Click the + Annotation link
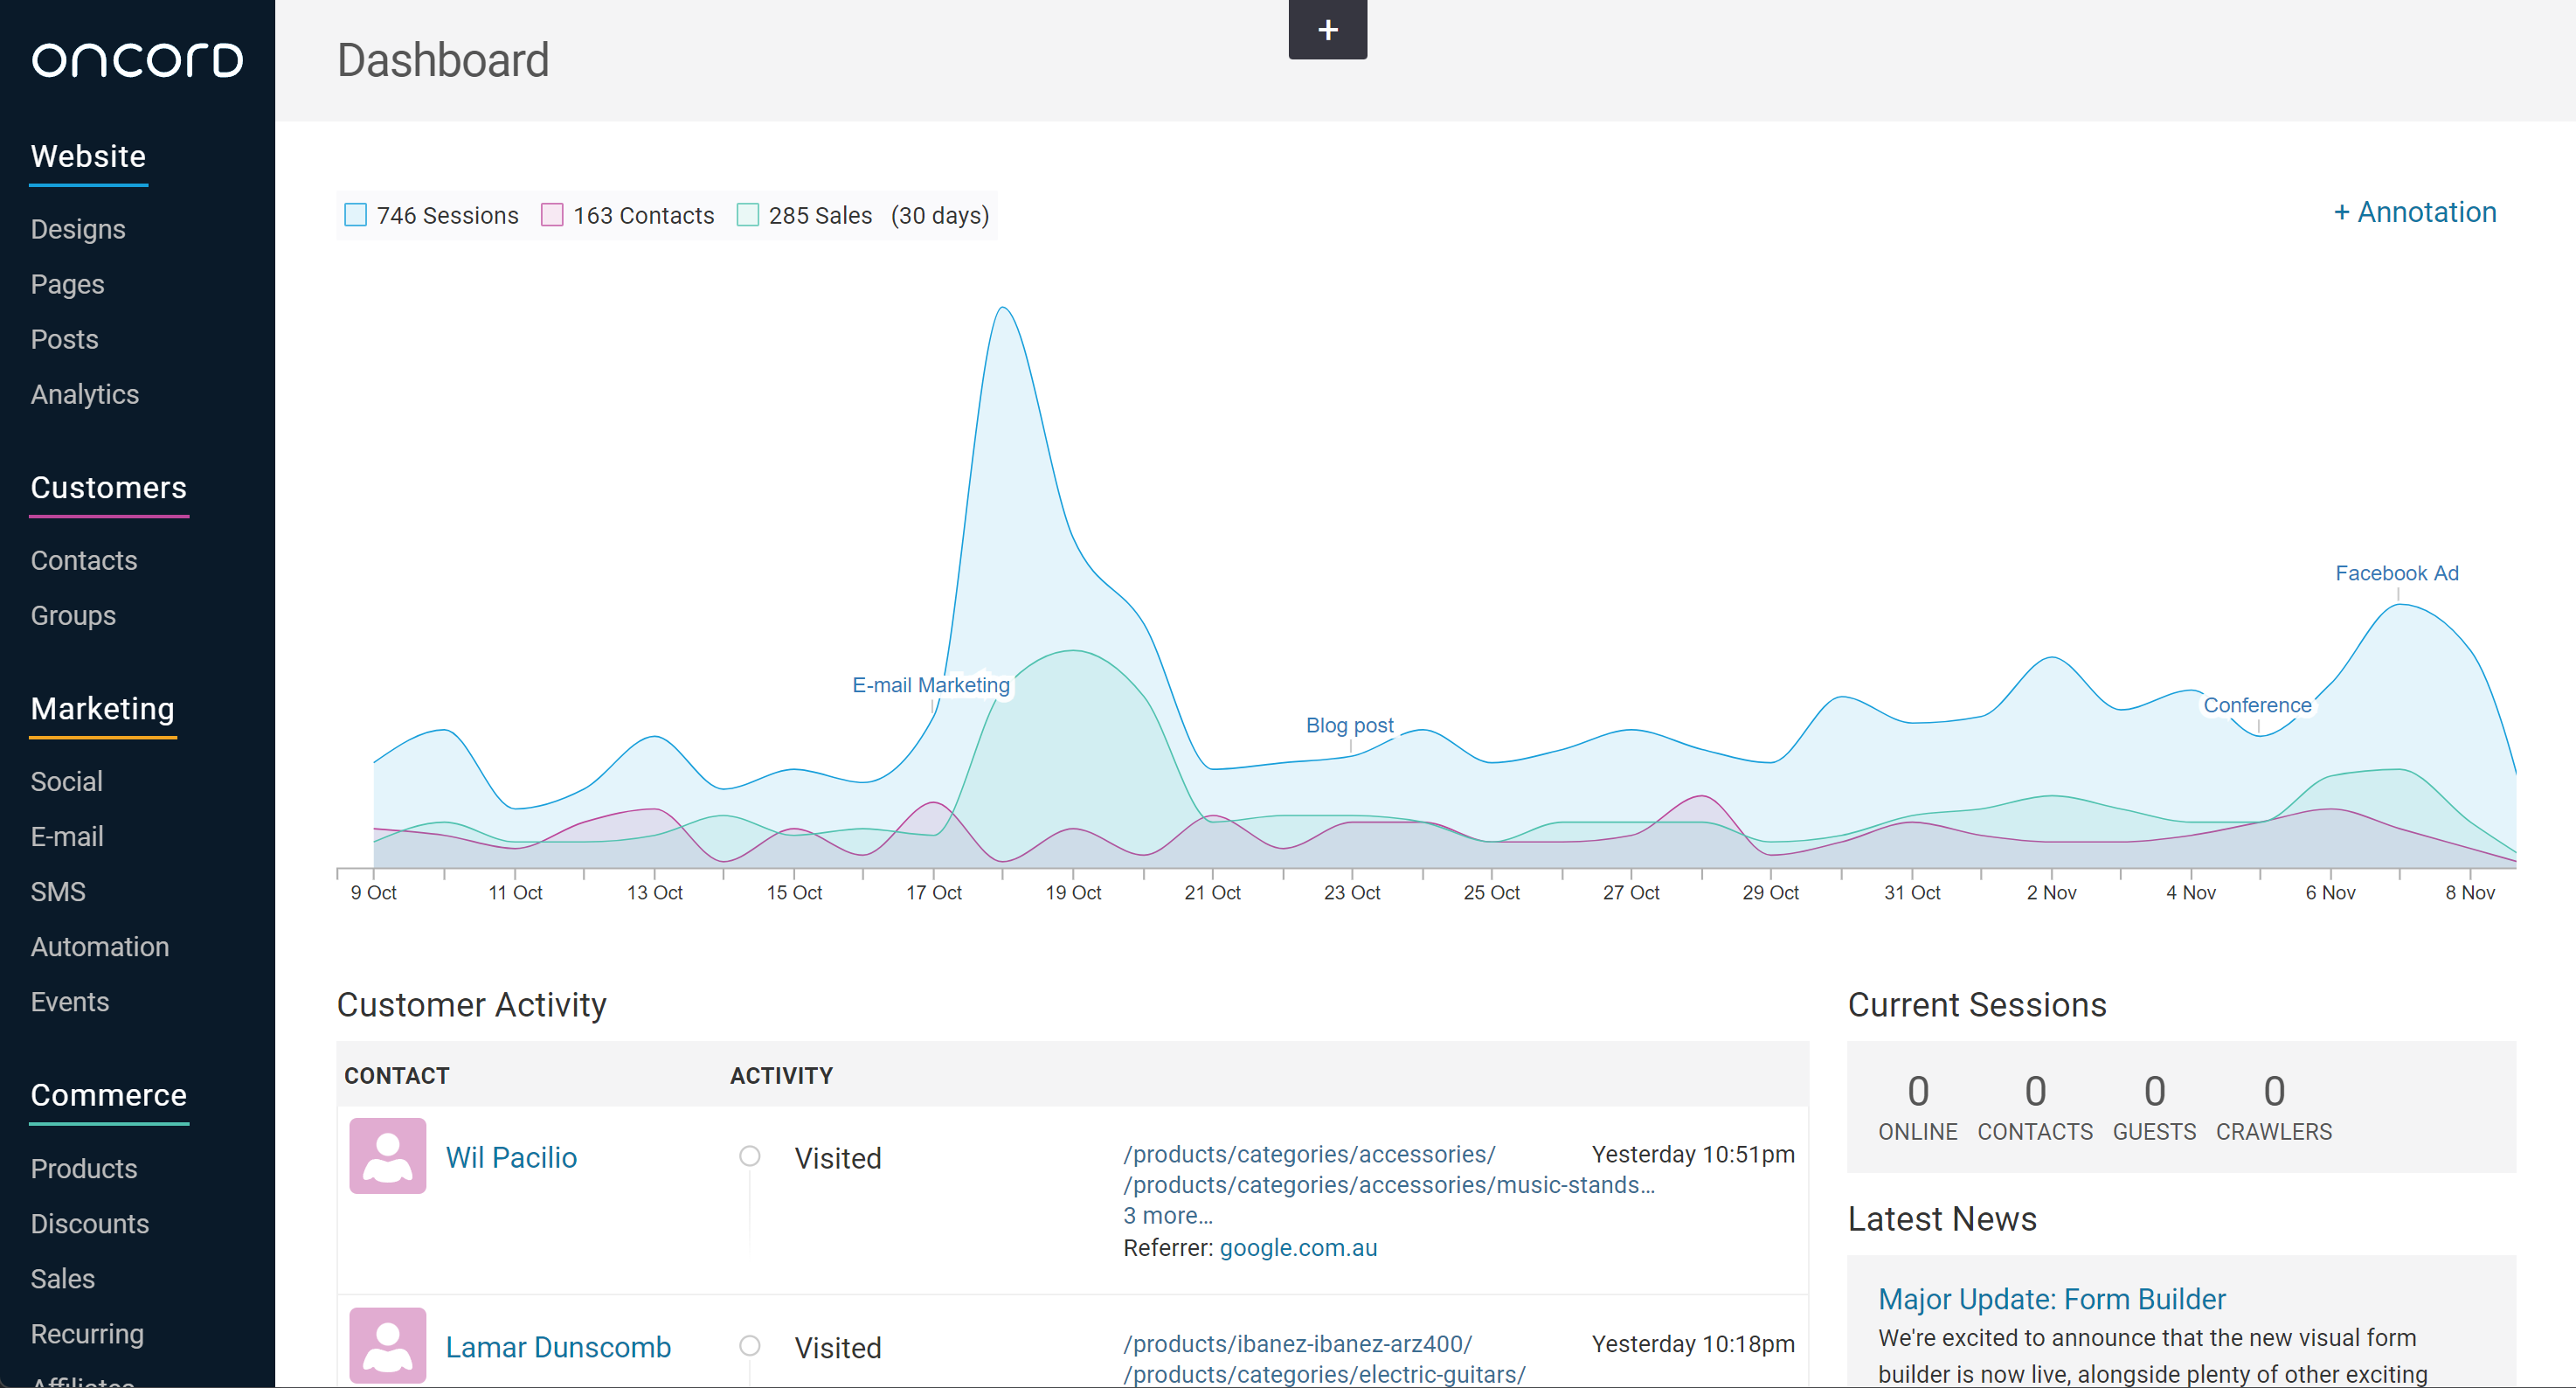Image resolution: width=2576 pixels, height=1388 pixels. pyautogui.click(x=2414, y=212)
